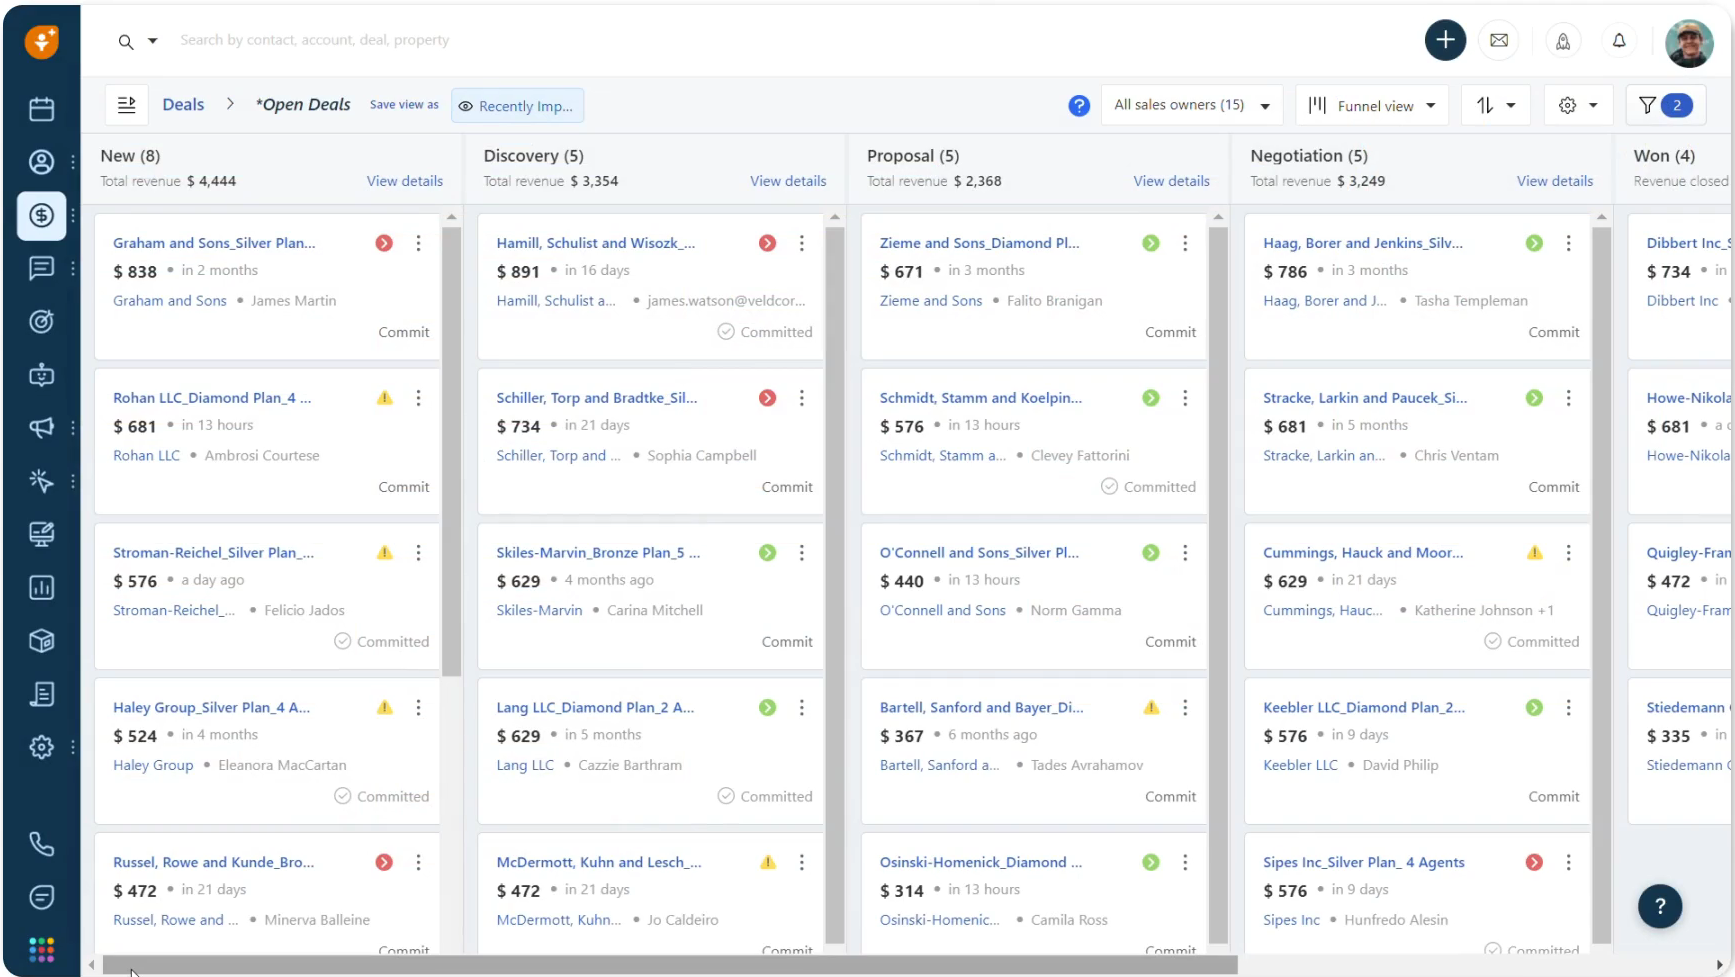Open Keebler LLC account link
This screenshot has height=977, width=1735.
click(1300, 766)
